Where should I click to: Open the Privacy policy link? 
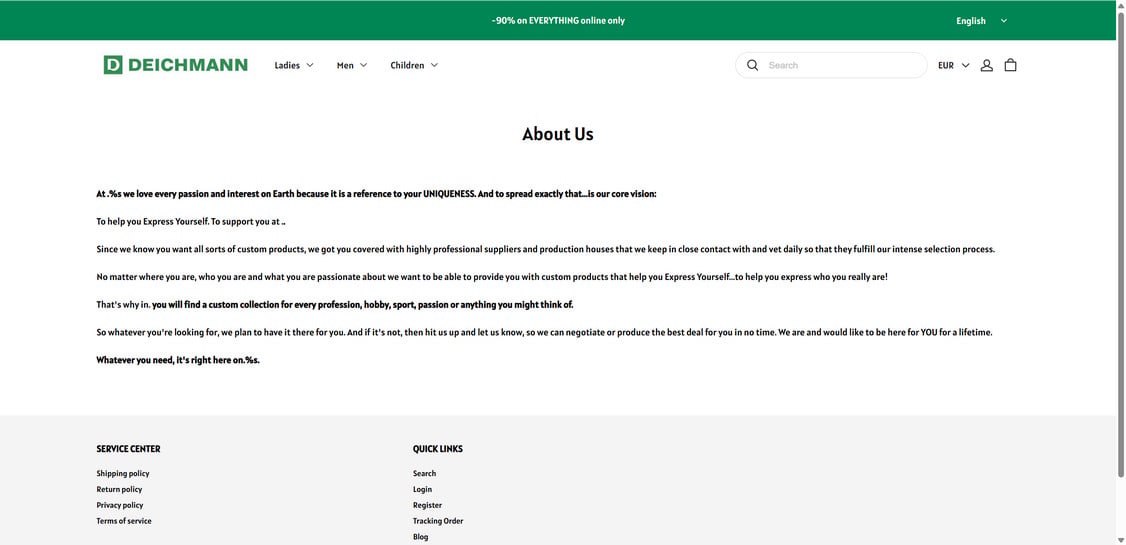[120, 505]
